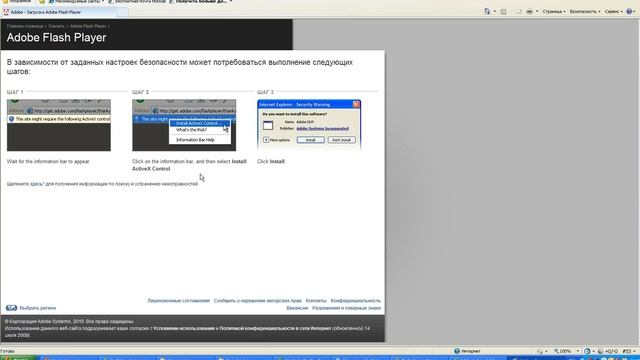Open Лицензионные соглашения footer link
Image resolution: width=640 pixels, height=360 pixels.
[178, 301]
